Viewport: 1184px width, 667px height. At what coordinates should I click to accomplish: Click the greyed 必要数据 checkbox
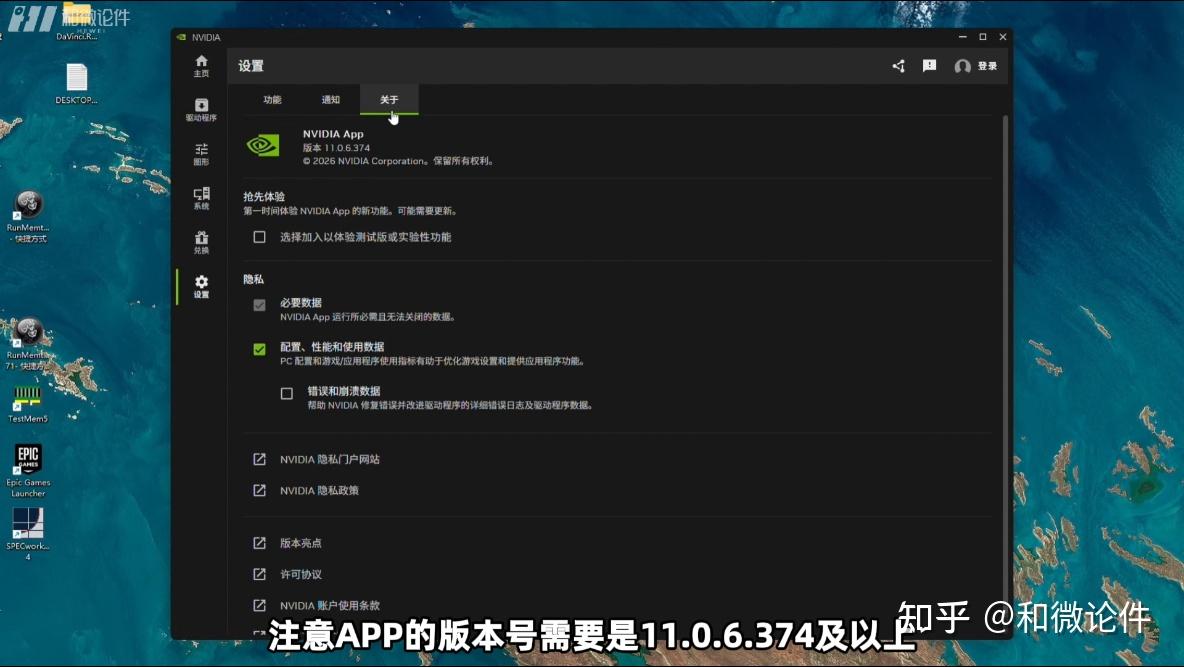tap(259, 305)
